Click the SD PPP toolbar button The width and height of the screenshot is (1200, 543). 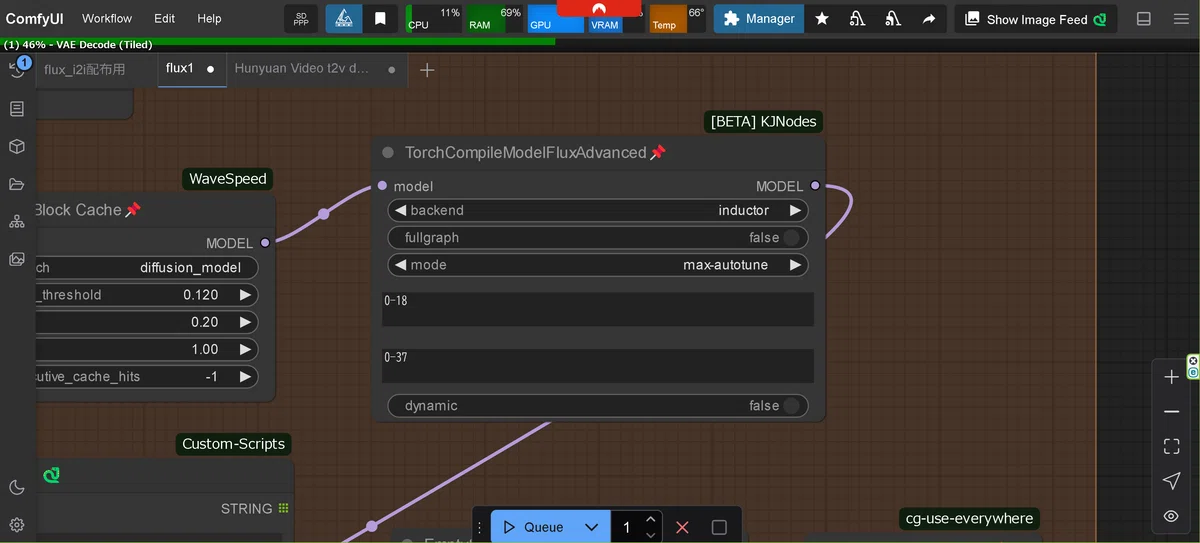click(301, 19)
